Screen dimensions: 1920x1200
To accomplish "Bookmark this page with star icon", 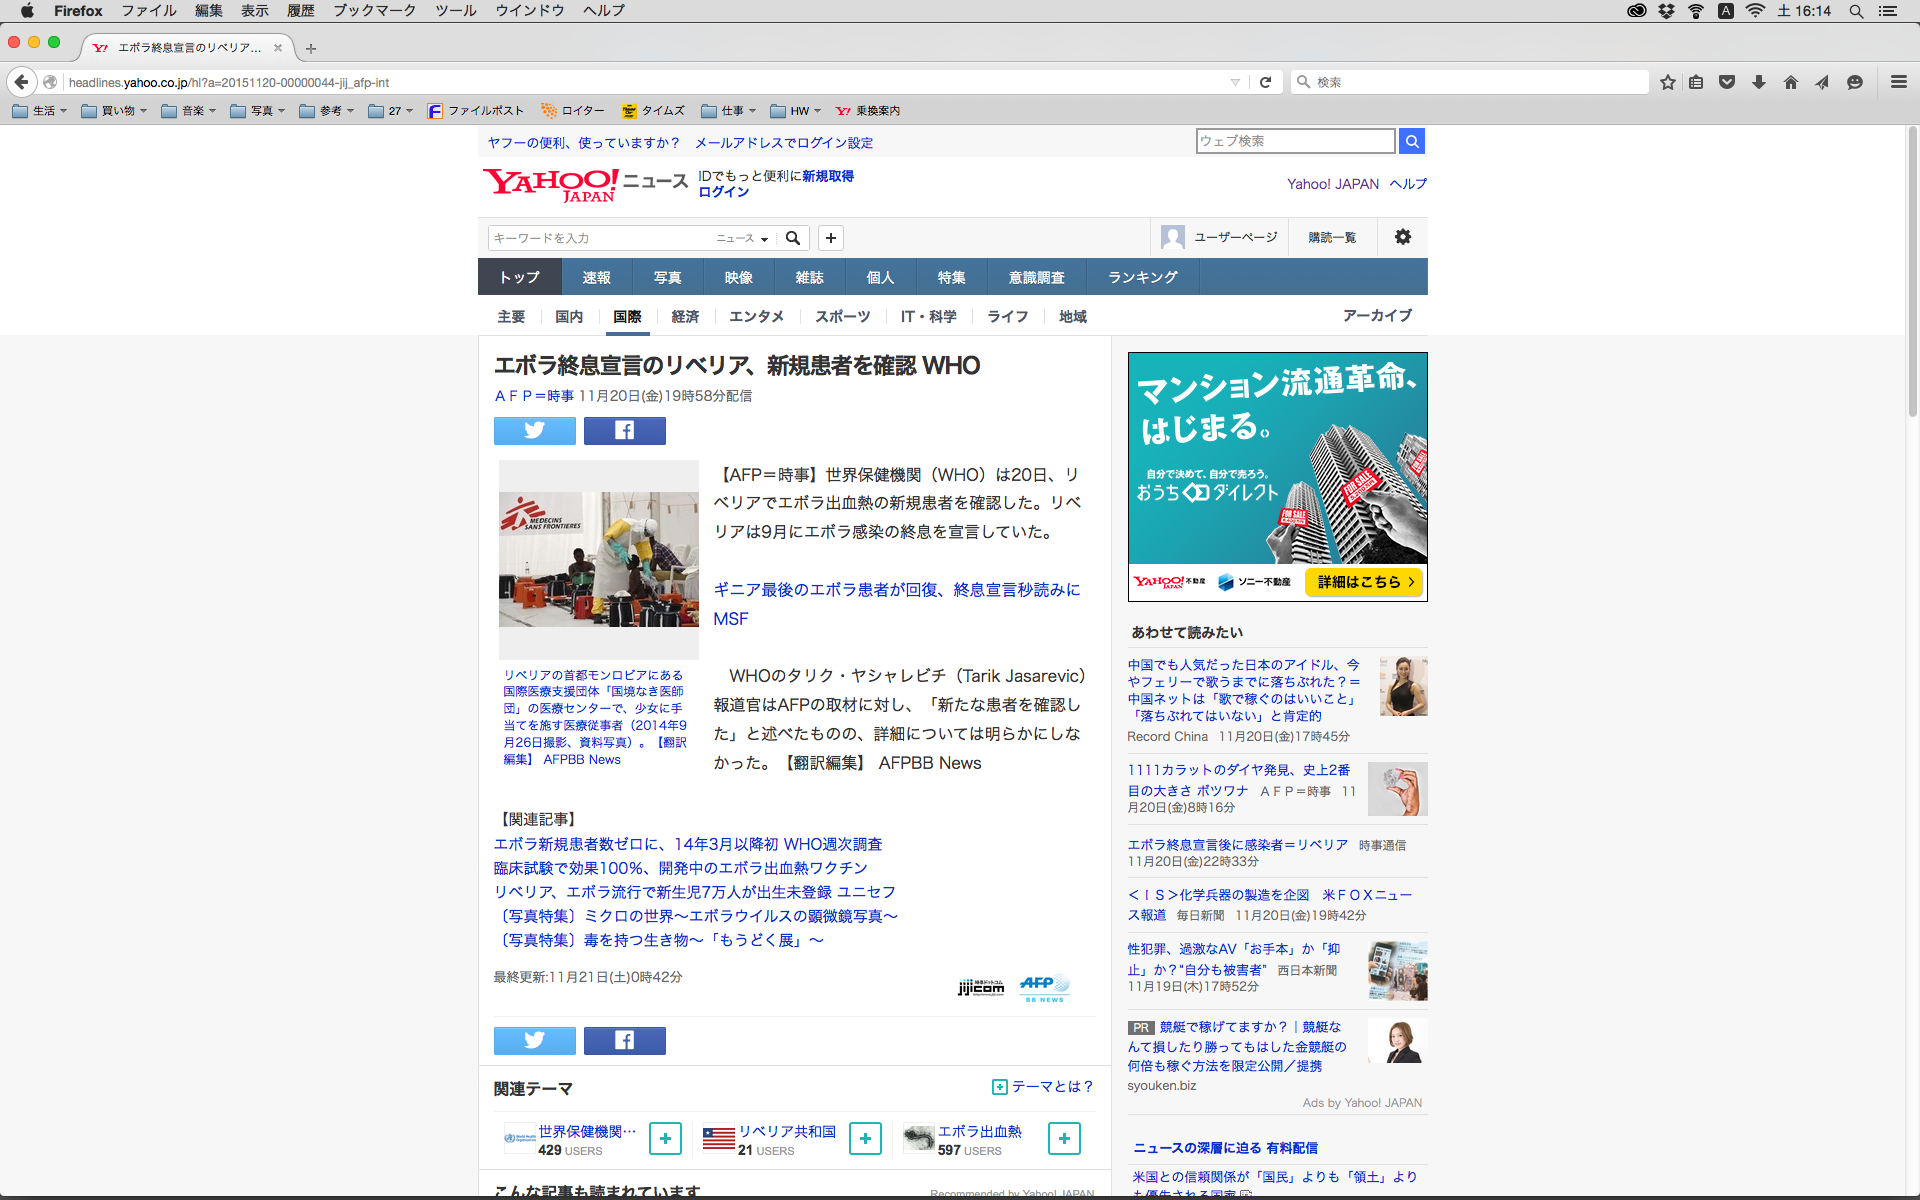I will (1667, 82).
